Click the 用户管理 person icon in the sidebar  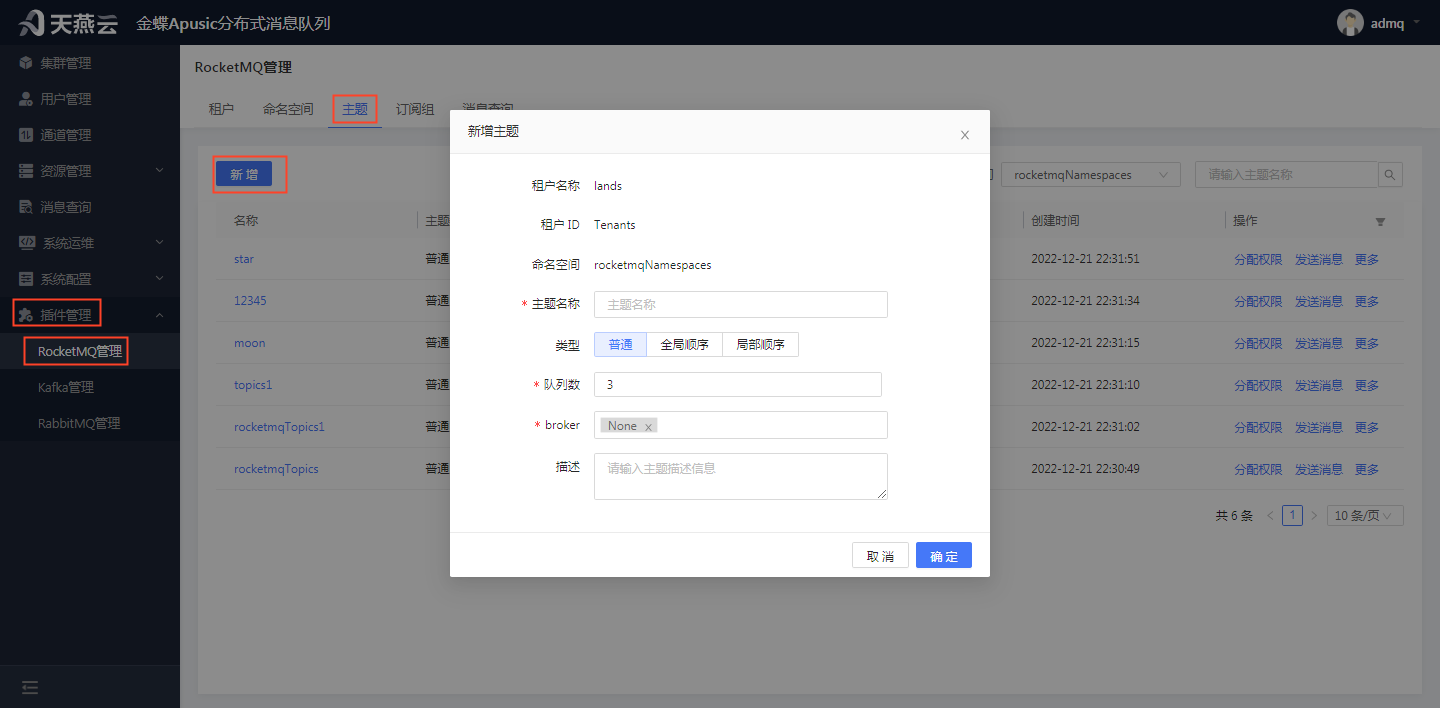click(26, 99)
